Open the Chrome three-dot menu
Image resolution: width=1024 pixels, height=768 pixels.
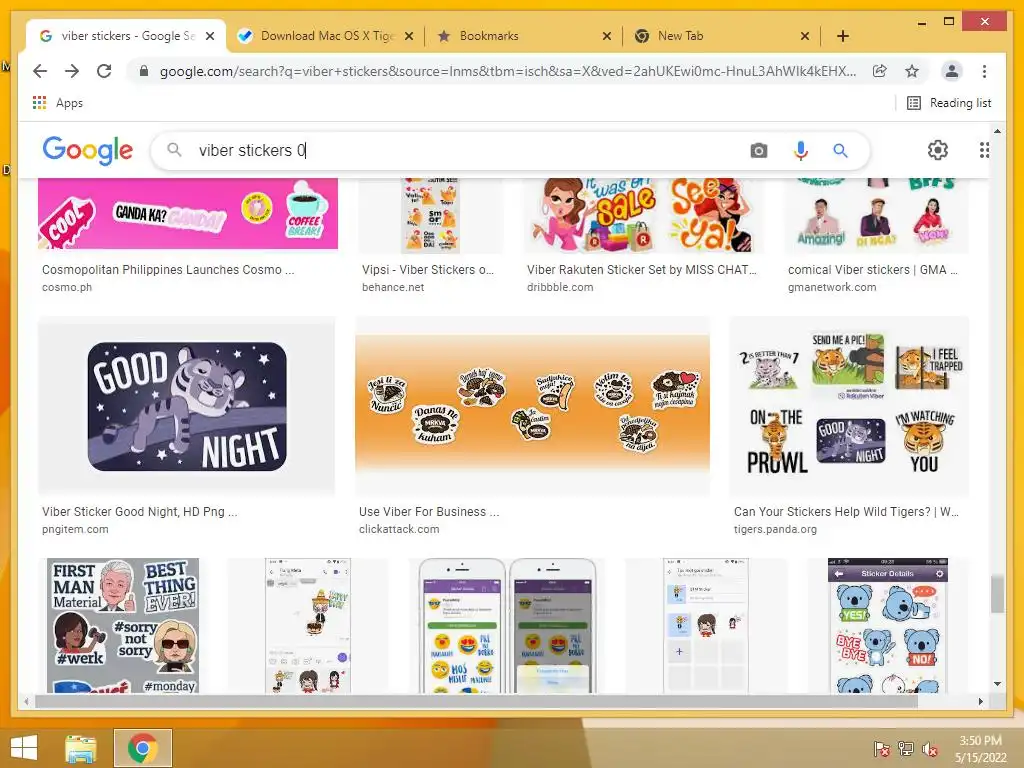[x=984, y=71]
